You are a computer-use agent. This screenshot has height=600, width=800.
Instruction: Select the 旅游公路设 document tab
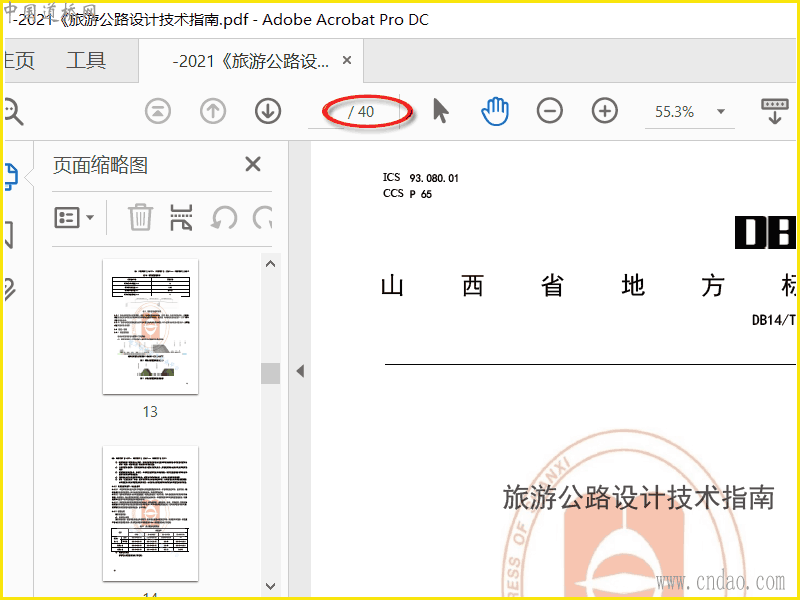pos(251,61)
